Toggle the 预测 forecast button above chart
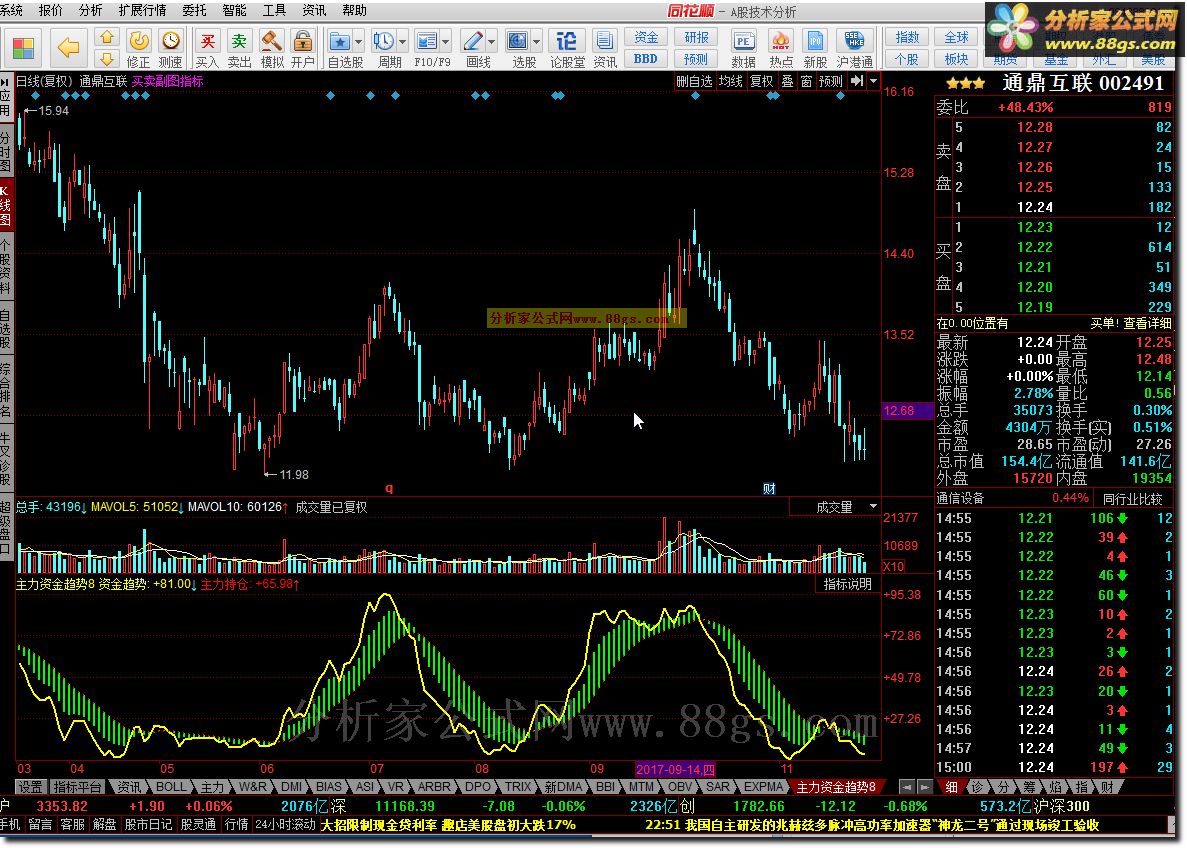1187x848 pixels. tap(830, 81)
